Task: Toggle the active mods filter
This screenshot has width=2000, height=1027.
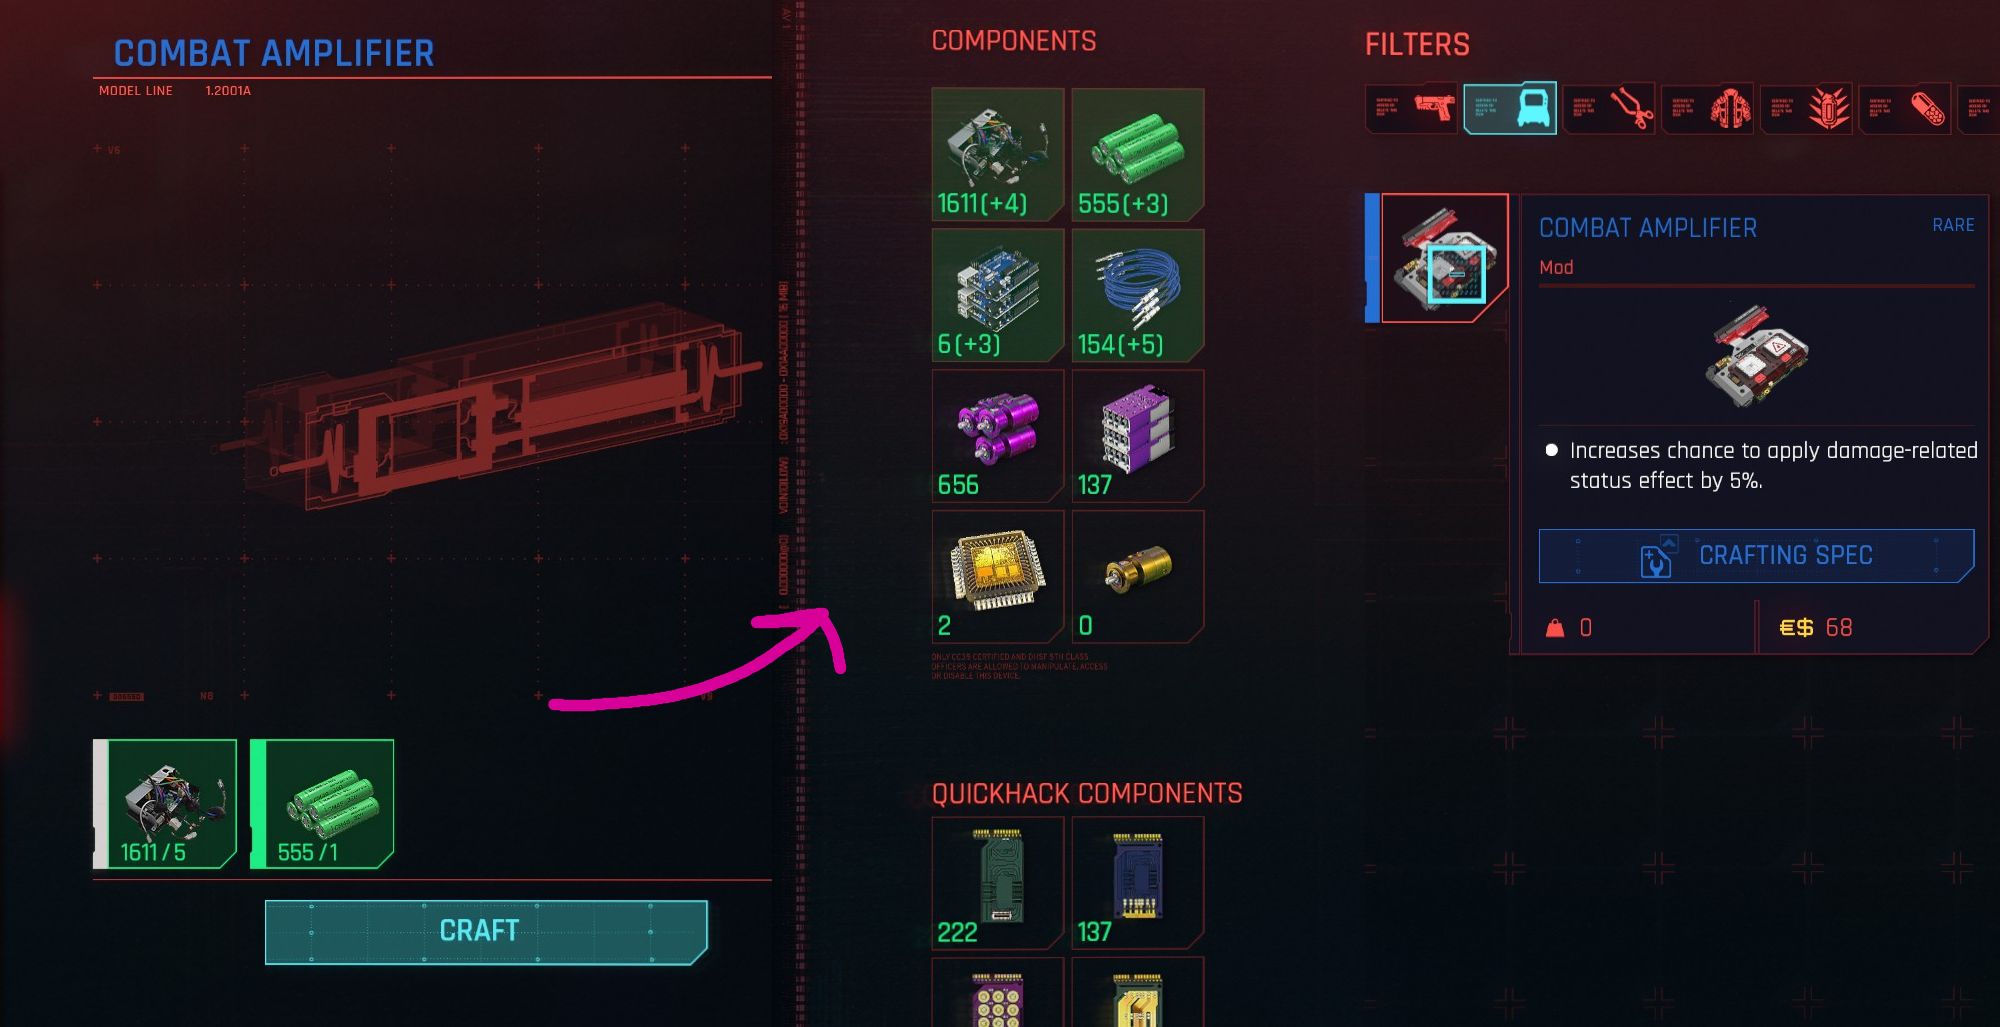Action: (x=1510, y=108)
